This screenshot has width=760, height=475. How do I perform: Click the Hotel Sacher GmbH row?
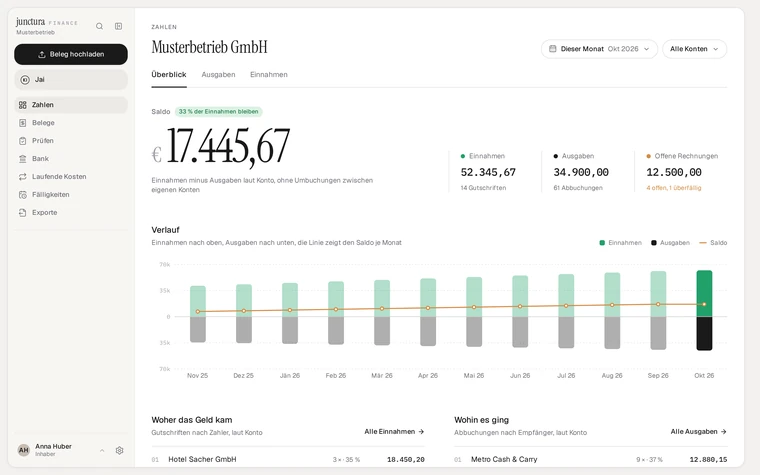pyautogui.click(x=288, y=459)
